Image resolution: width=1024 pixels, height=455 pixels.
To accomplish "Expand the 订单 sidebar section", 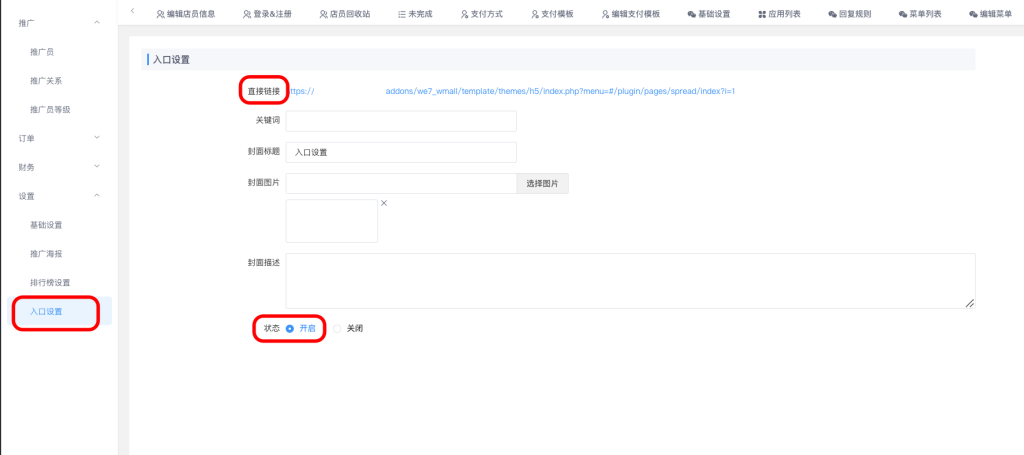I will [96, 138].
